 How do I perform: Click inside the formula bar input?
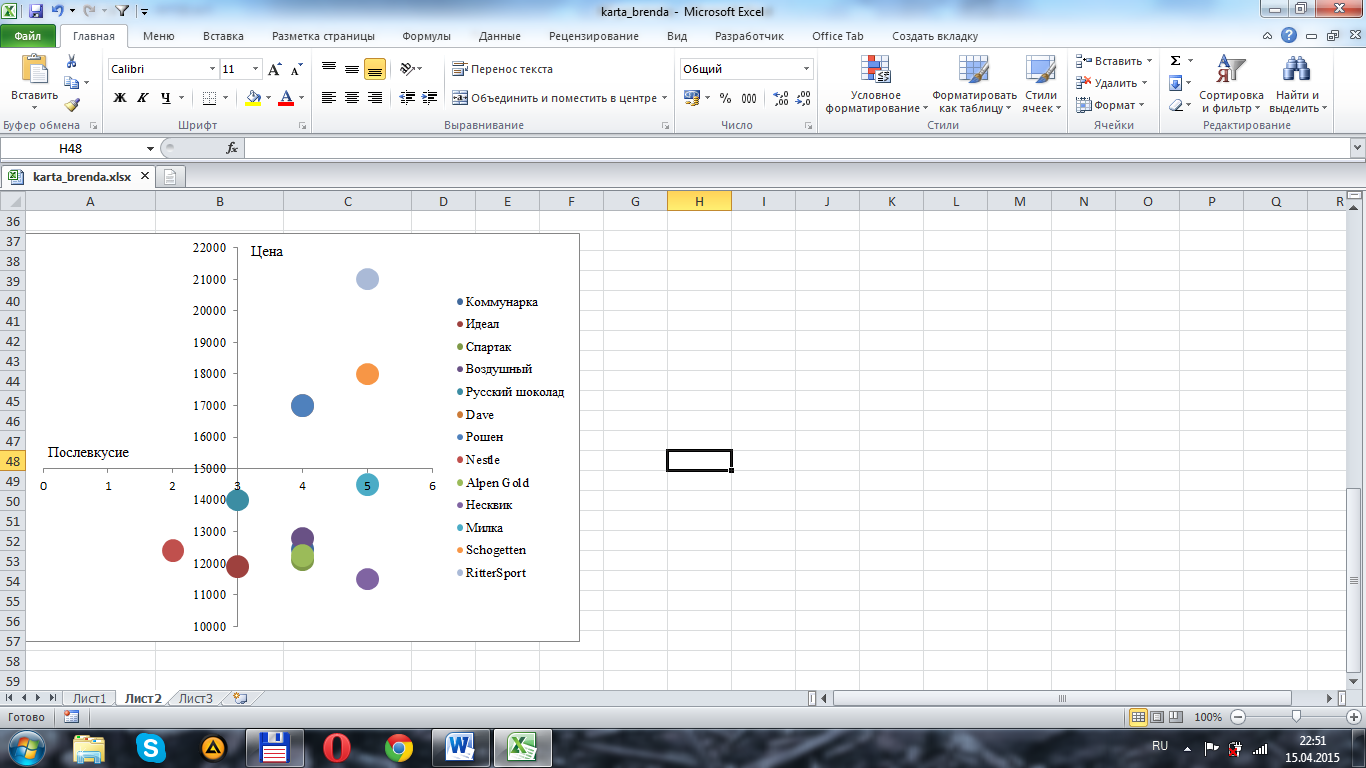click(x=795, y=148)
